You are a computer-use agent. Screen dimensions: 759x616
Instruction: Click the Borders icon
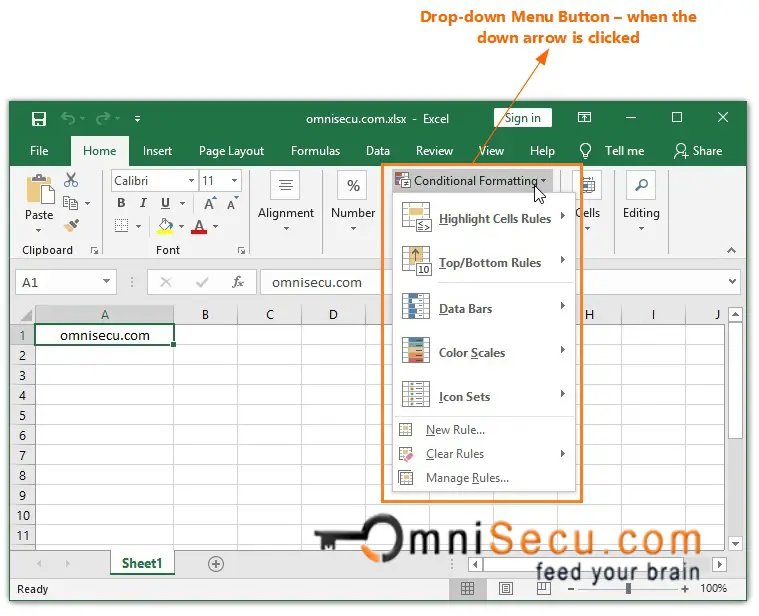click(121, 225)
